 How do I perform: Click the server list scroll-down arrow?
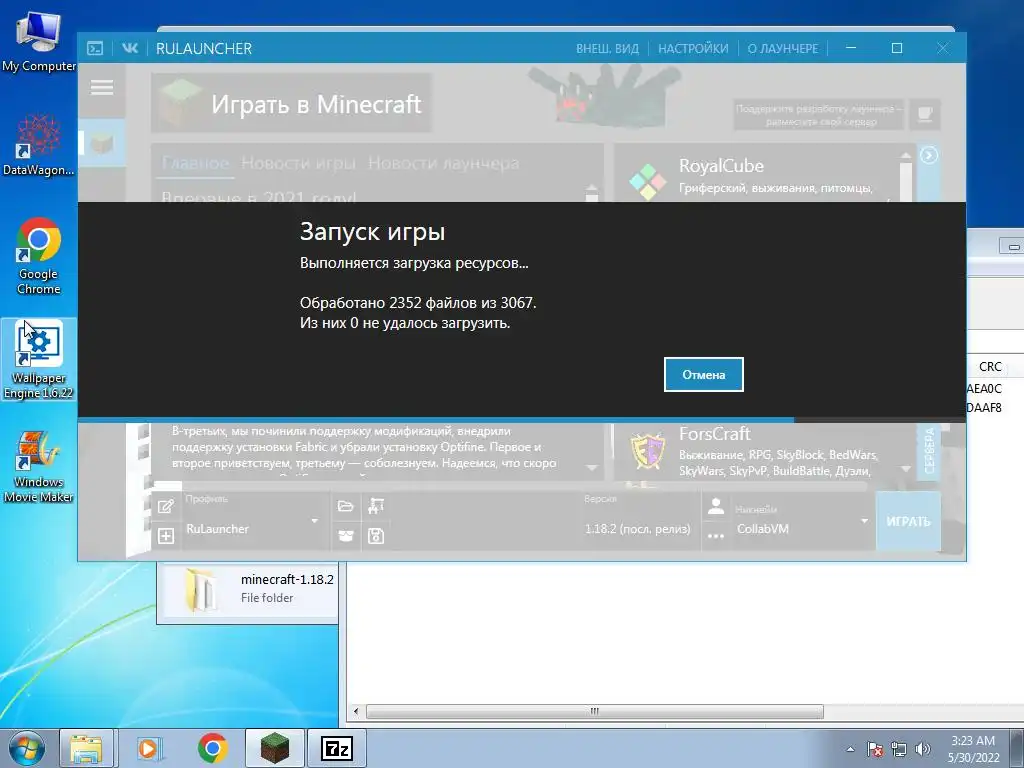point(906,469)
